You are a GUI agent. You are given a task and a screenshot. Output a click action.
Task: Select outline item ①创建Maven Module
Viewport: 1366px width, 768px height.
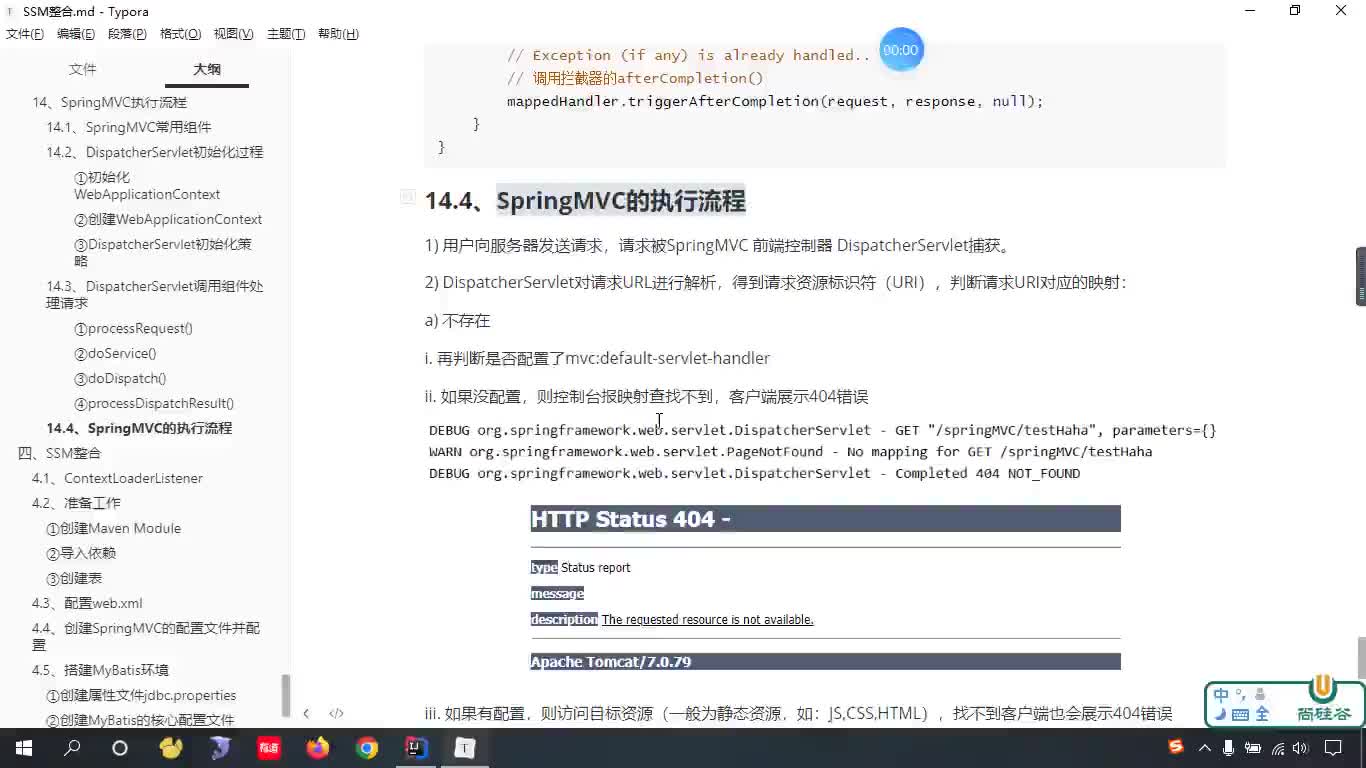pyautogui.click(x=113, y=528)
